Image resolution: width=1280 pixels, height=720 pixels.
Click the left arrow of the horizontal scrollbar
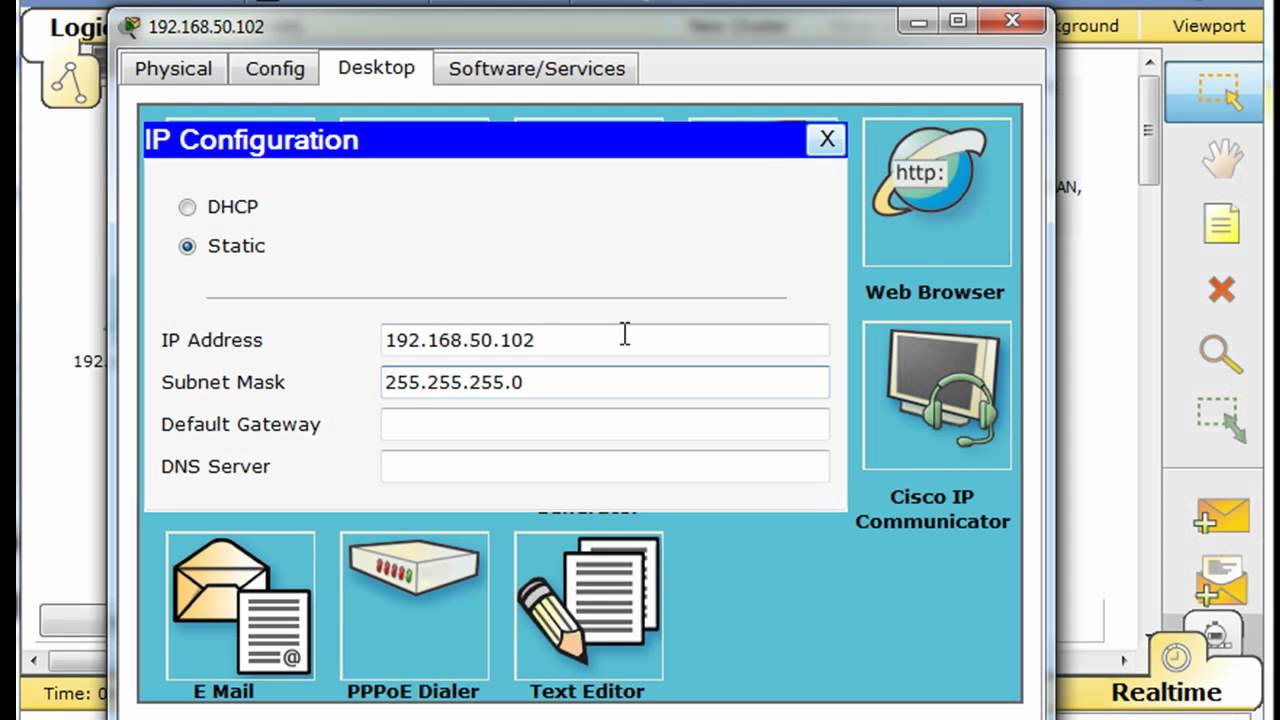(35, 661)
